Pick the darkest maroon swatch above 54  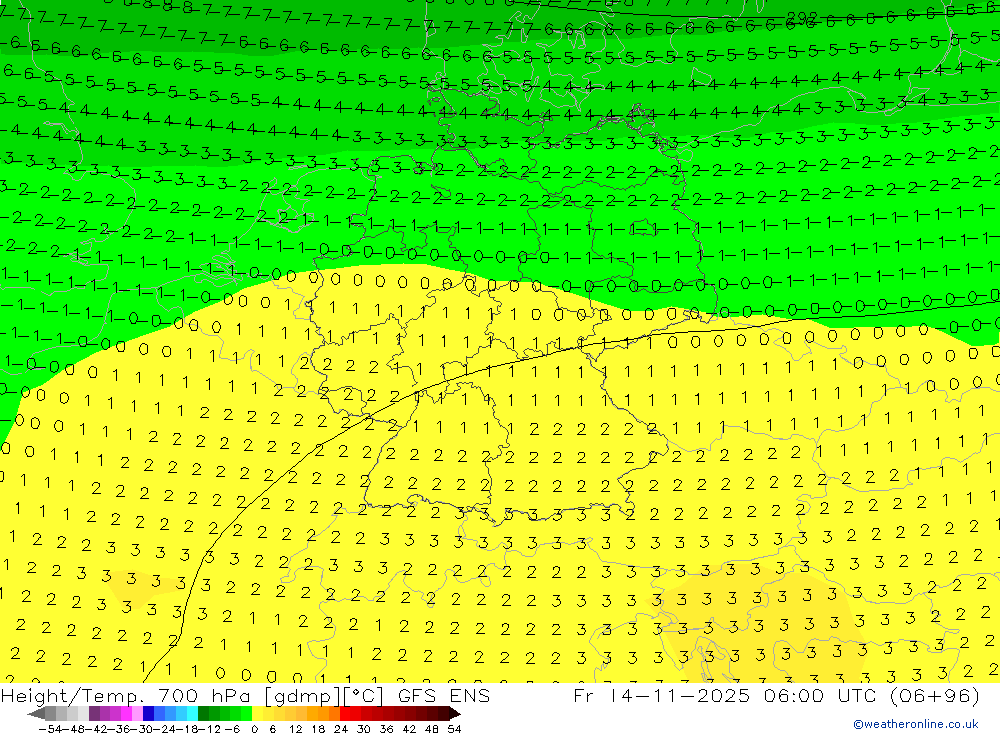(x=443, y=714)
